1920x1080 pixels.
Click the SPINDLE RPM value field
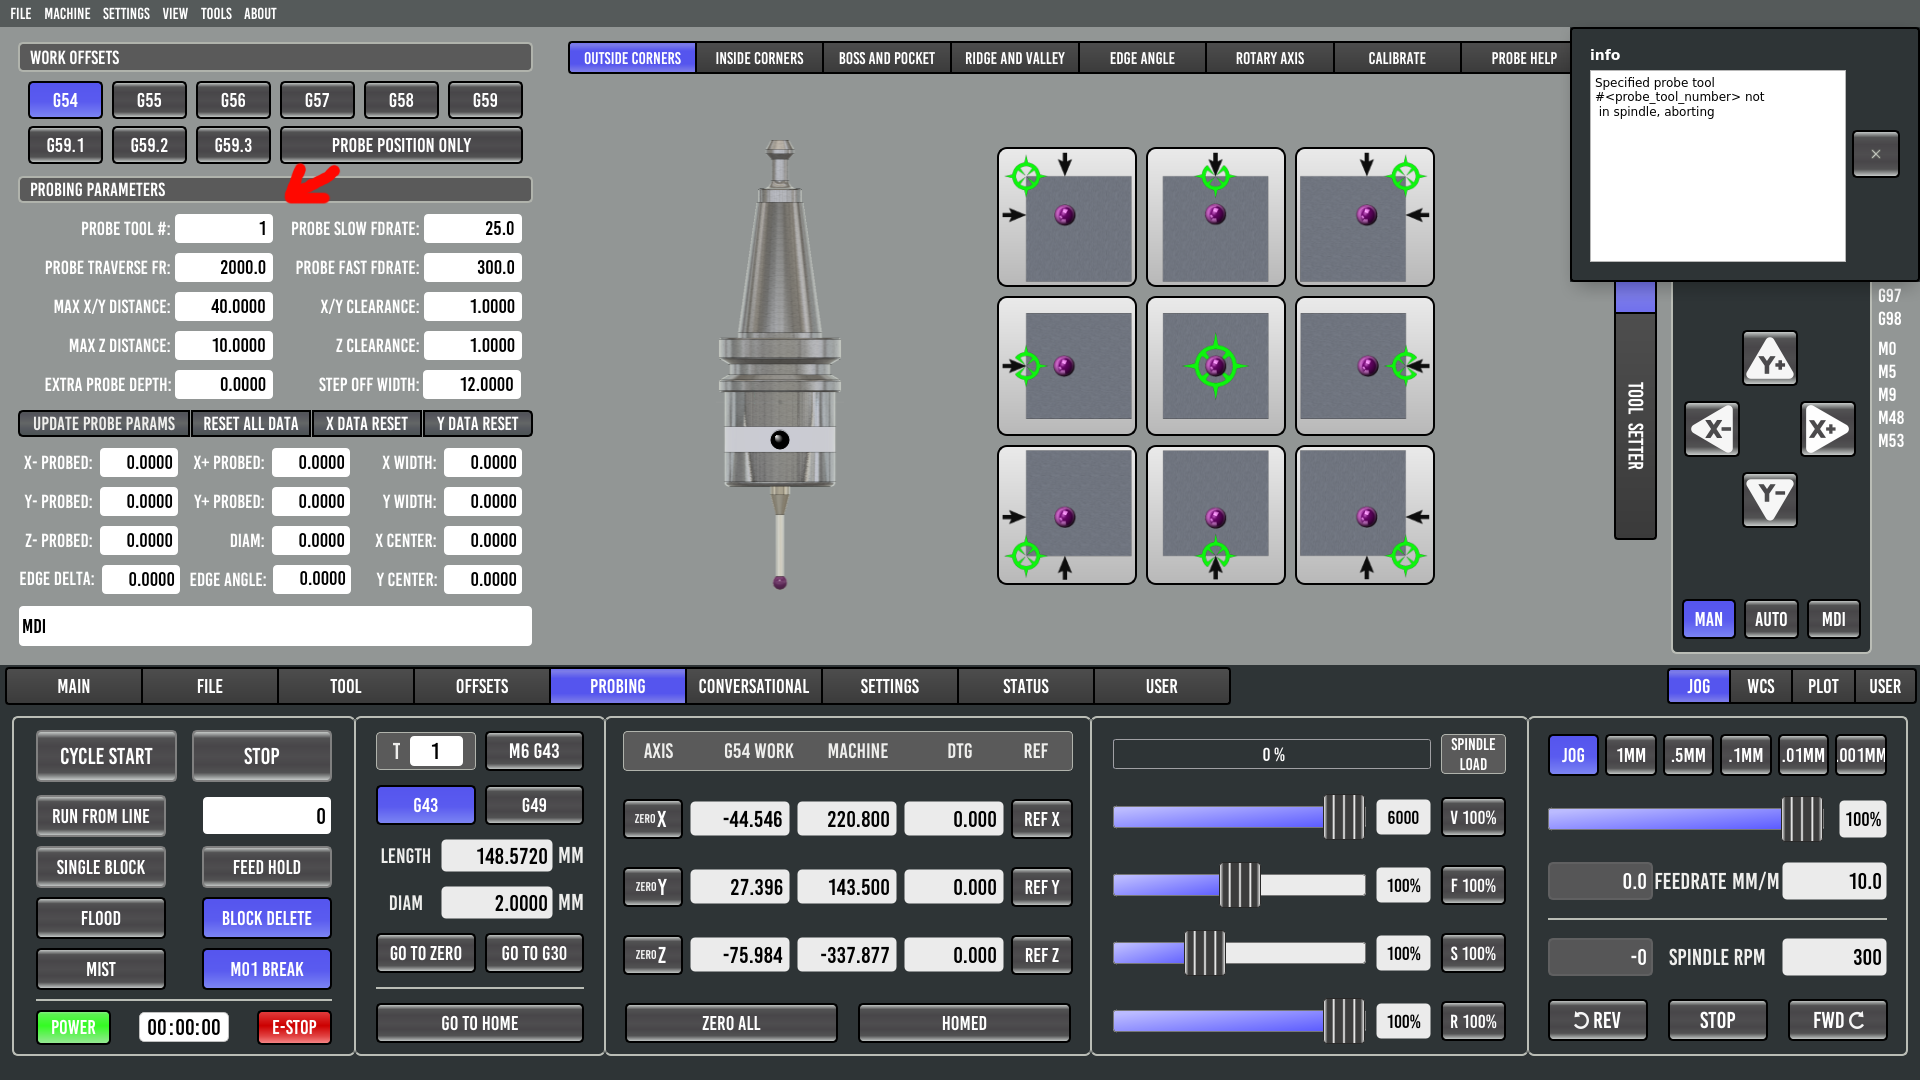click(1834, 957)
